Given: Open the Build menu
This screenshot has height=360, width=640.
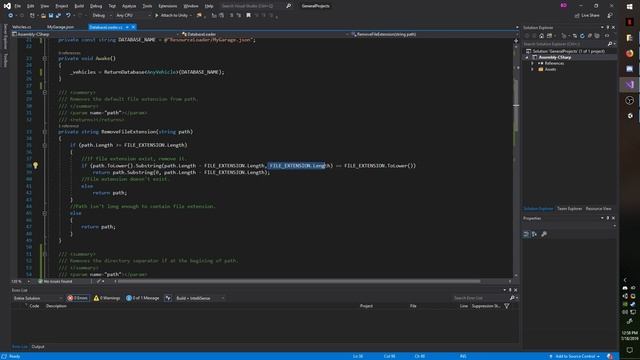Looking at the screenshot, I should [x=79, y=6].
